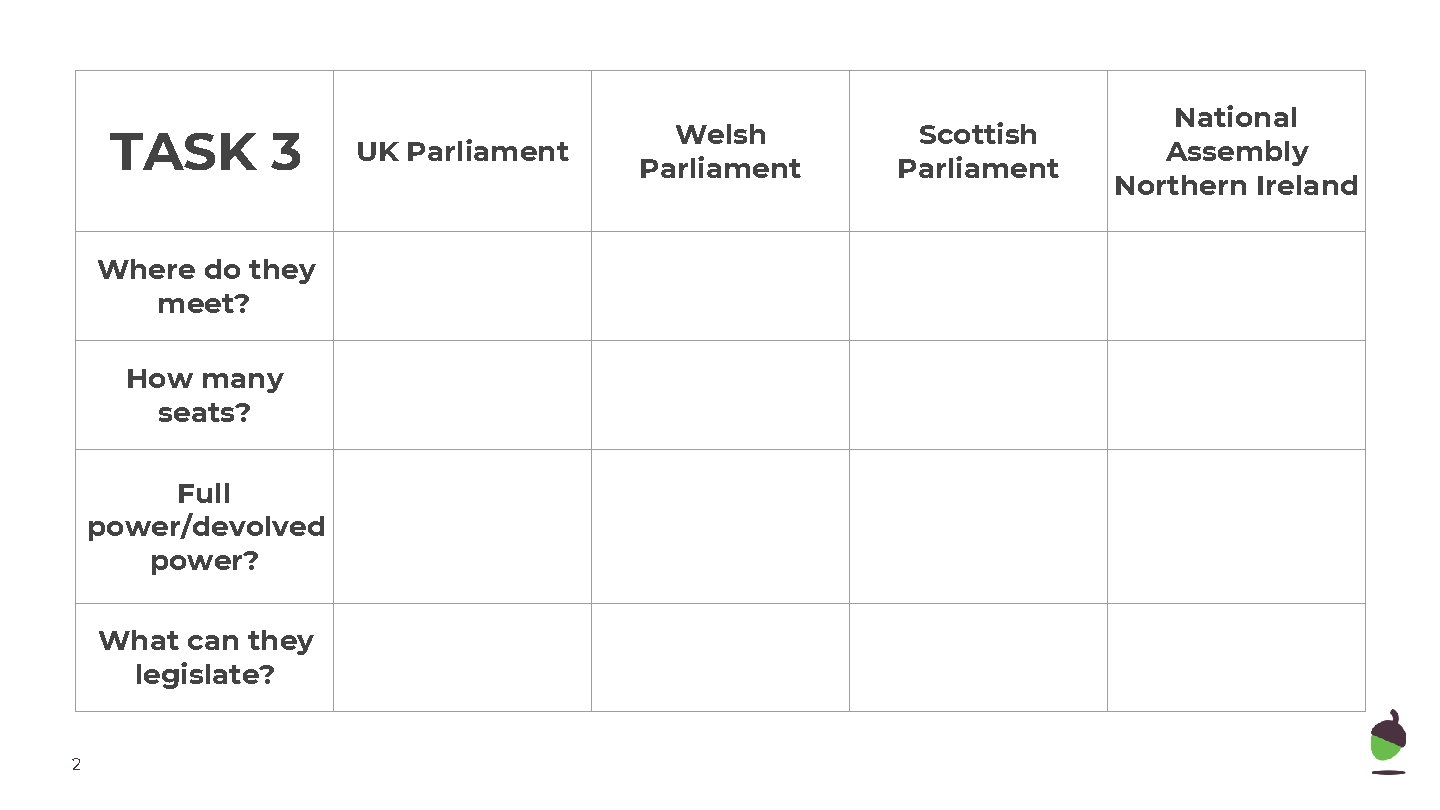Screen dimensions: 1440x810
Task: Click the acorn logo icon
Action: coord(1388,742)
